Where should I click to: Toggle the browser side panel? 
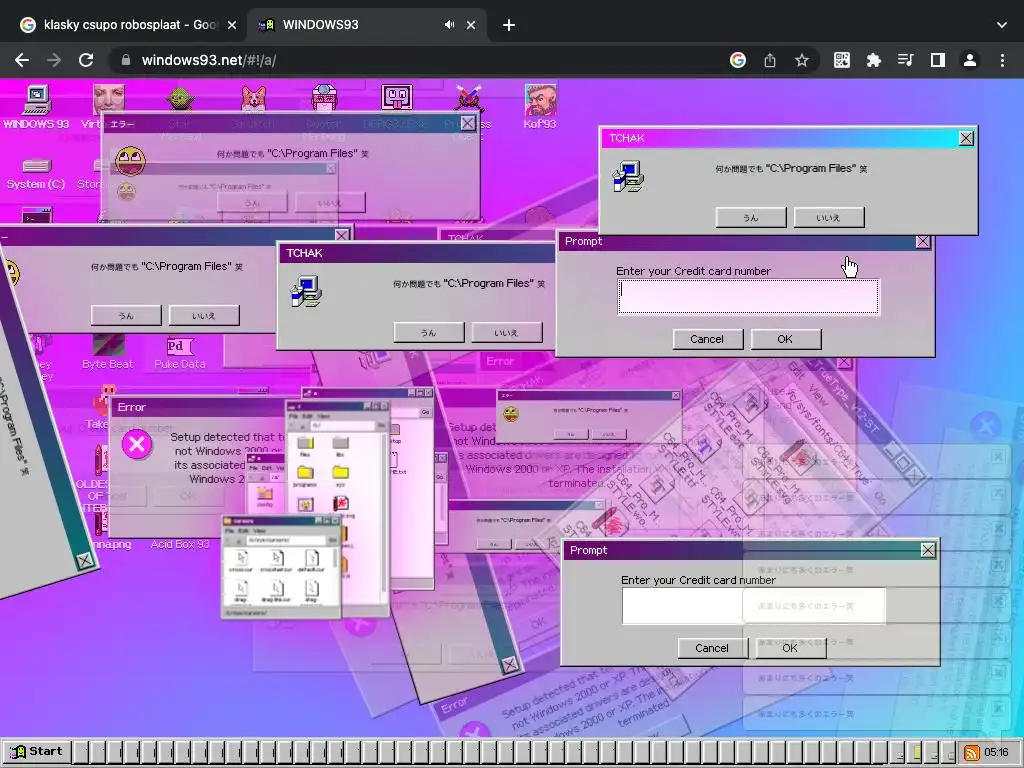(x=938, y=60)
